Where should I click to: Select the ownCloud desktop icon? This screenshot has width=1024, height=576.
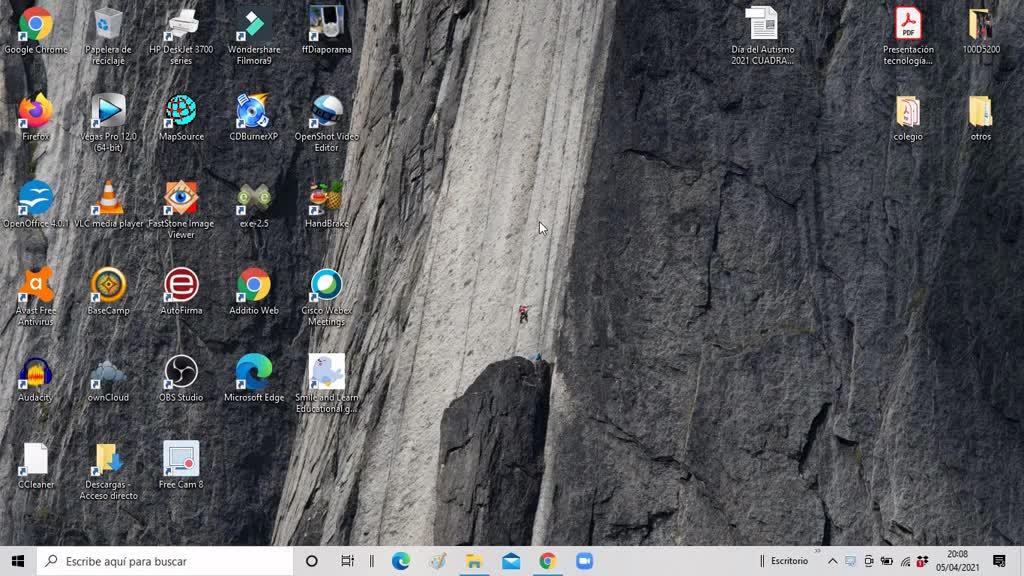[108, 379]
